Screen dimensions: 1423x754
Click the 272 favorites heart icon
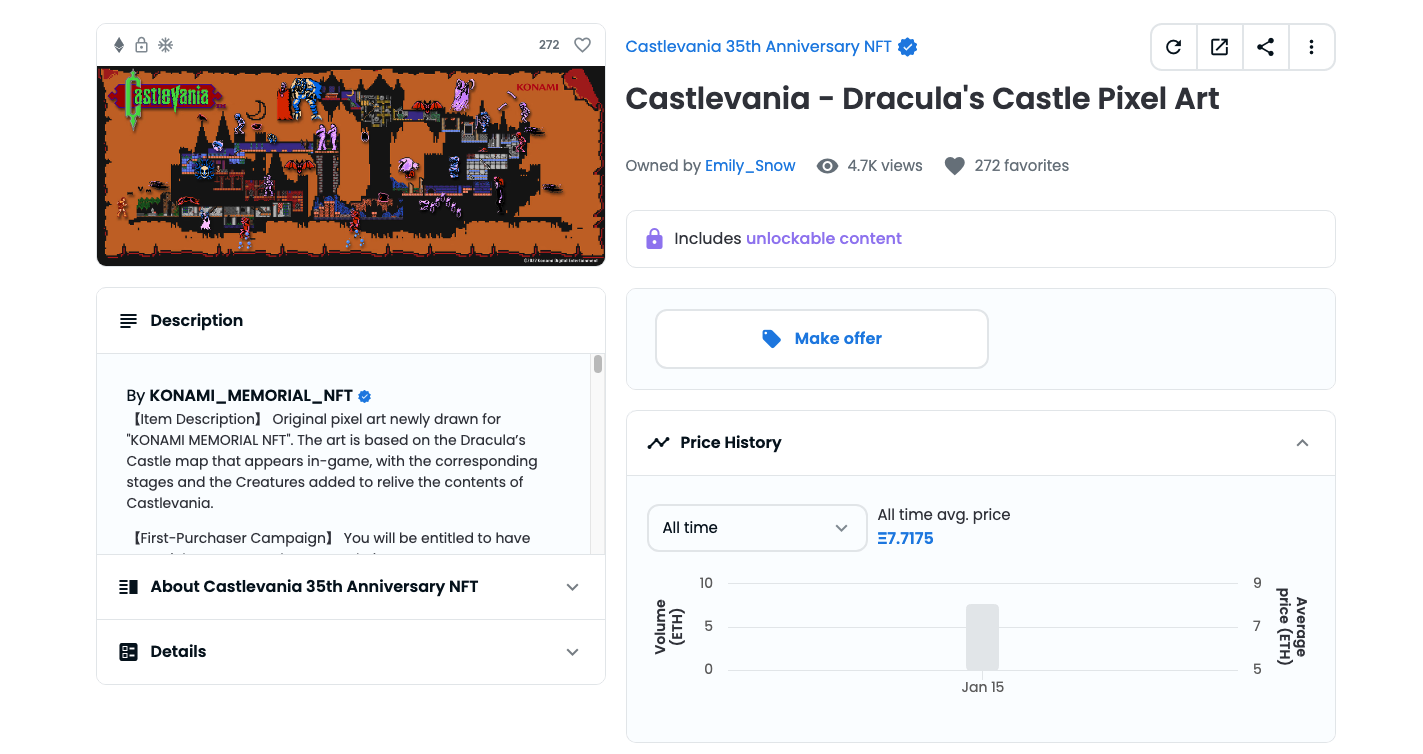click(955, 166)
